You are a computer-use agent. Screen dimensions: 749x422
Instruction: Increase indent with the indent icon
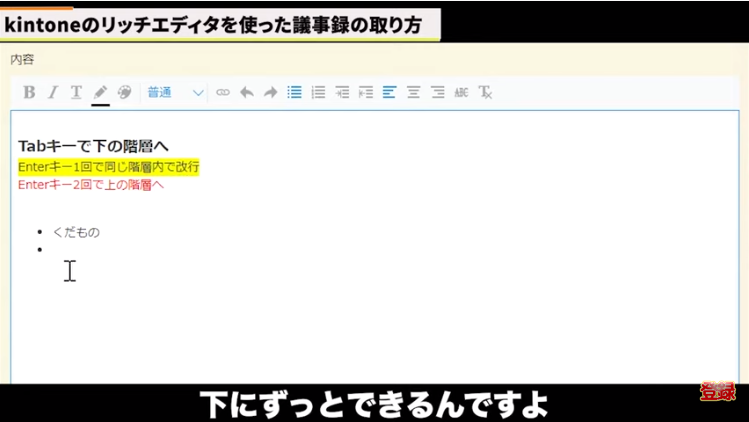tap(342, 92)
